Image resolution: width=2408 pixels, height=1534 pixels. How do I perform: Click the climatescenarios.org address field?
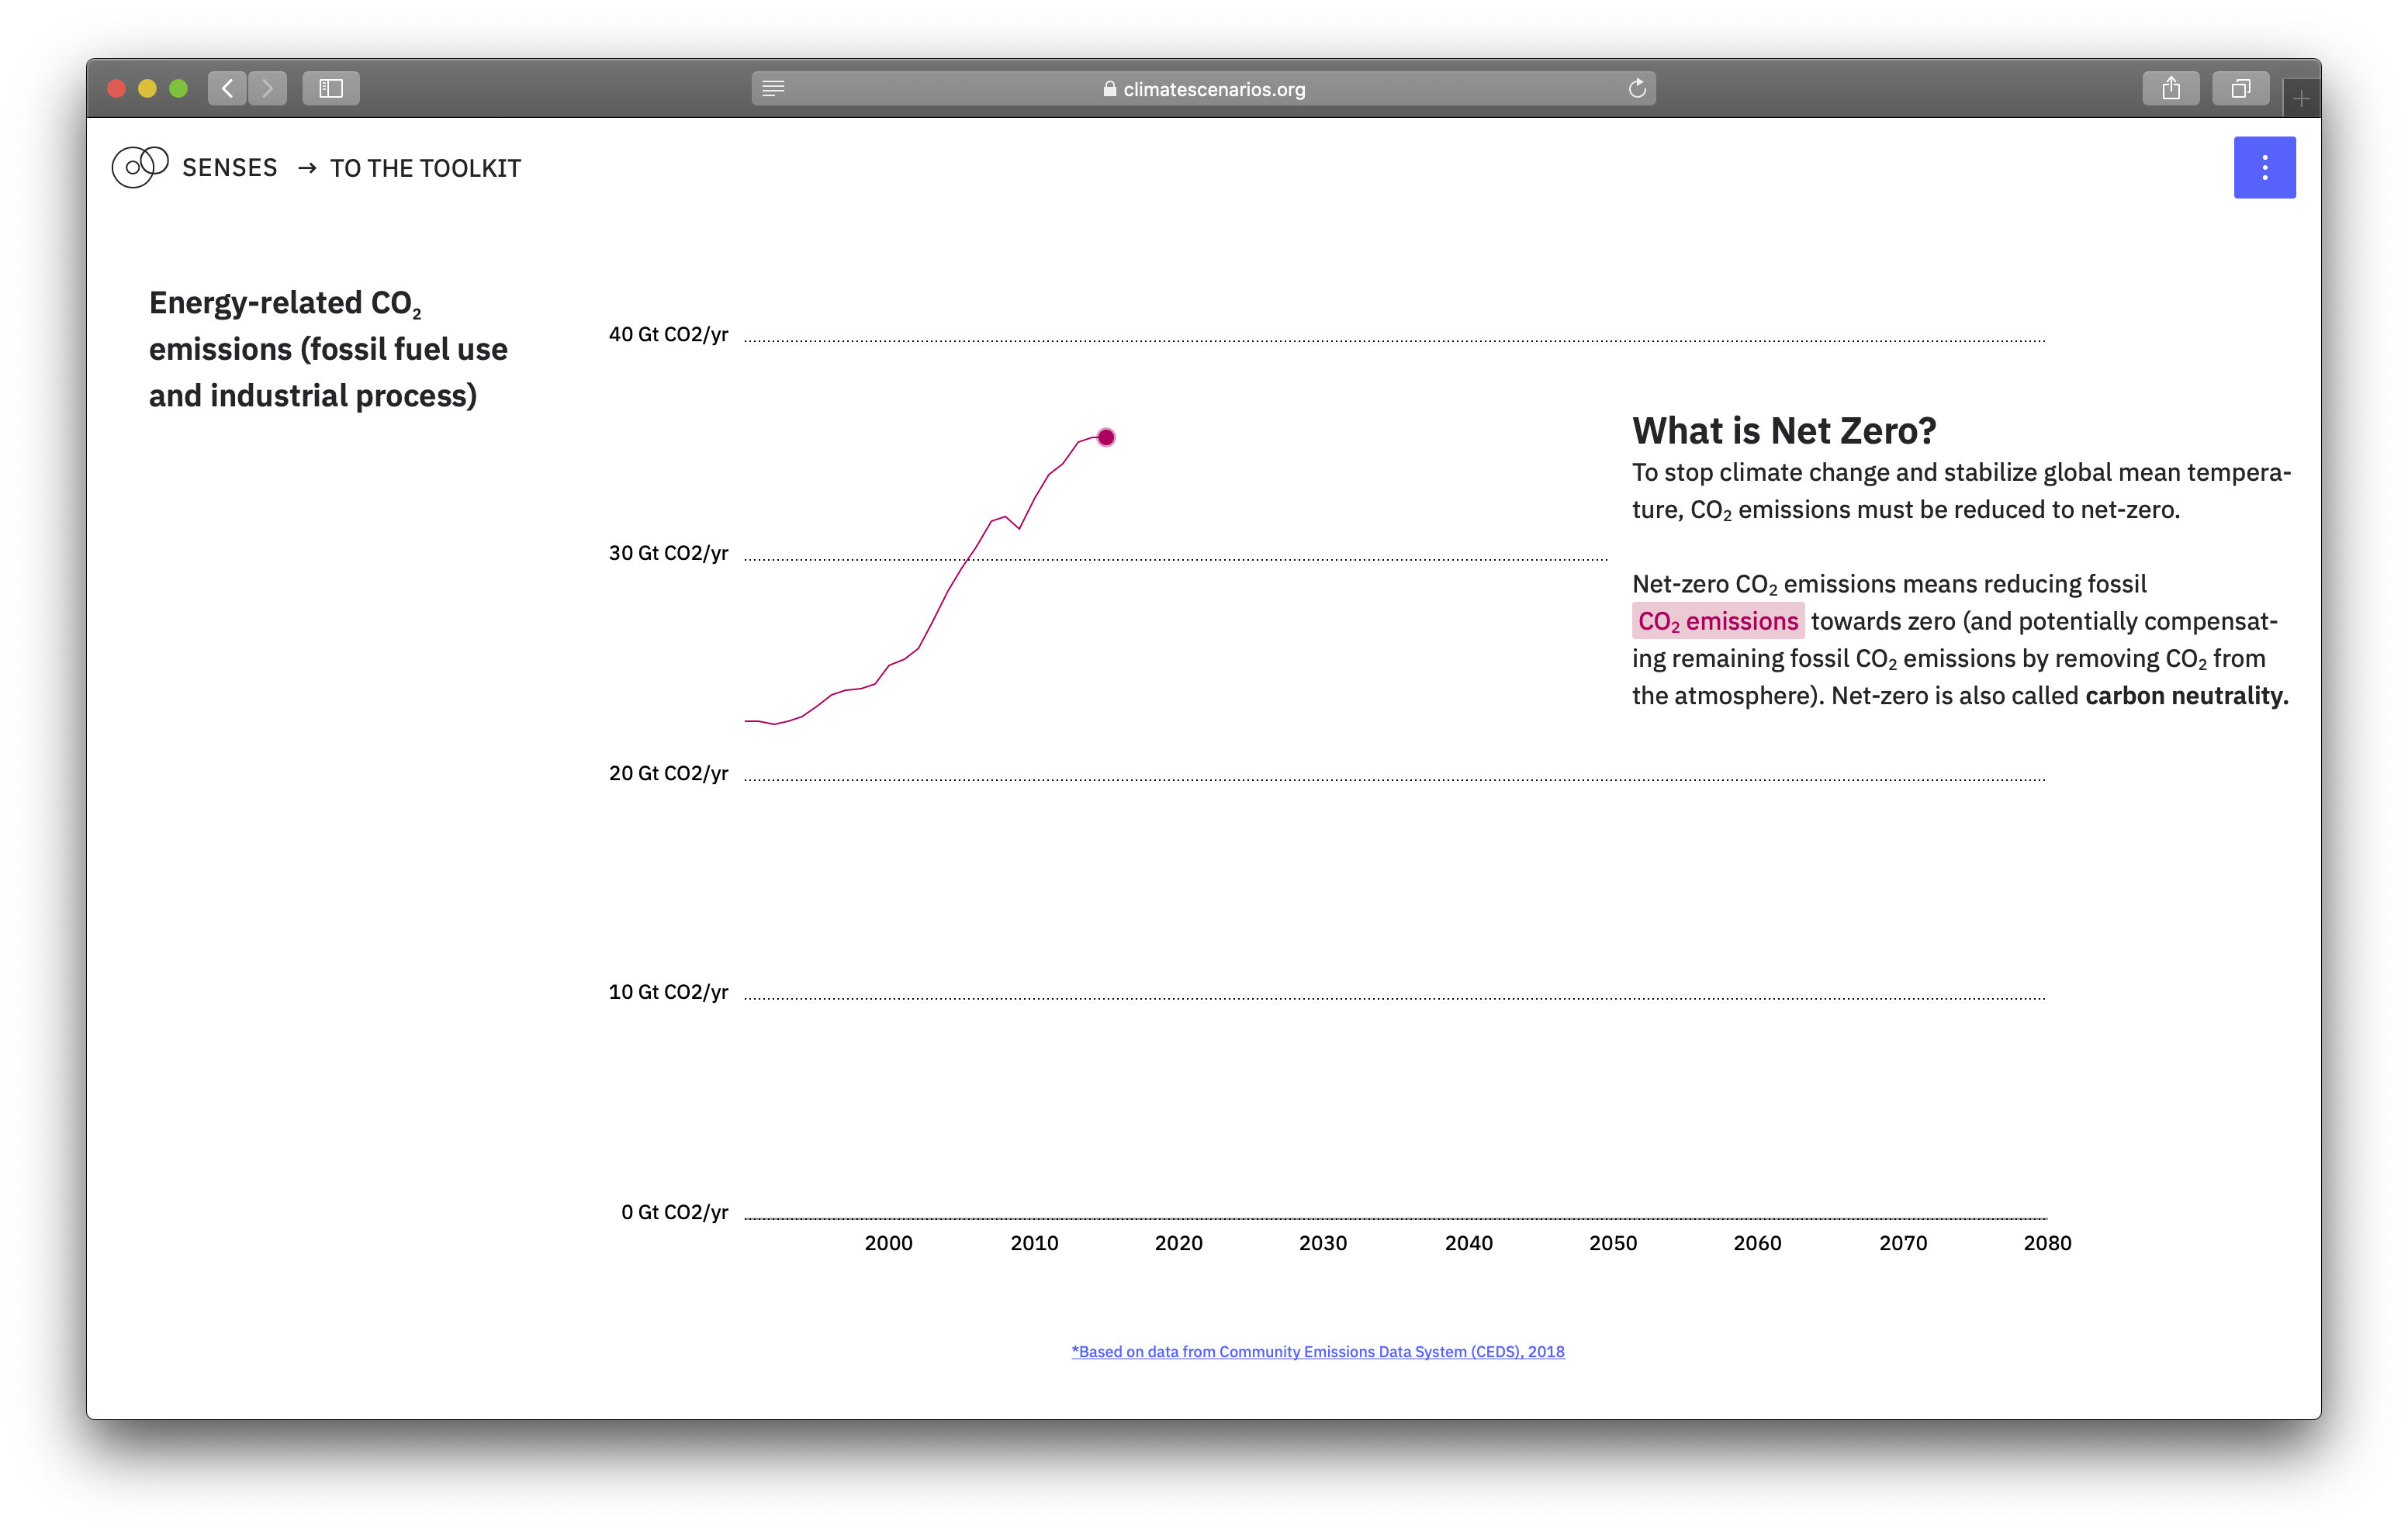(1213, 89)
